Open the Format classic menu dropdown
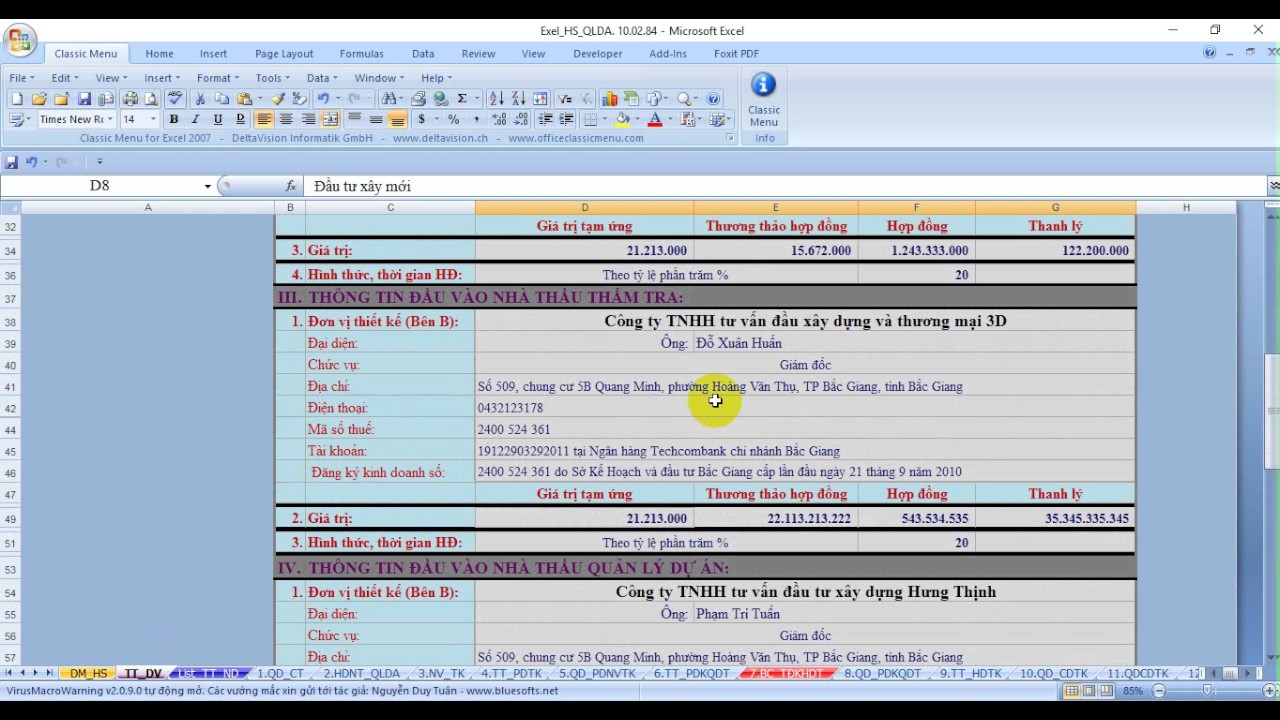Viewport: 1280px width, 720px height. pos(217,78)
